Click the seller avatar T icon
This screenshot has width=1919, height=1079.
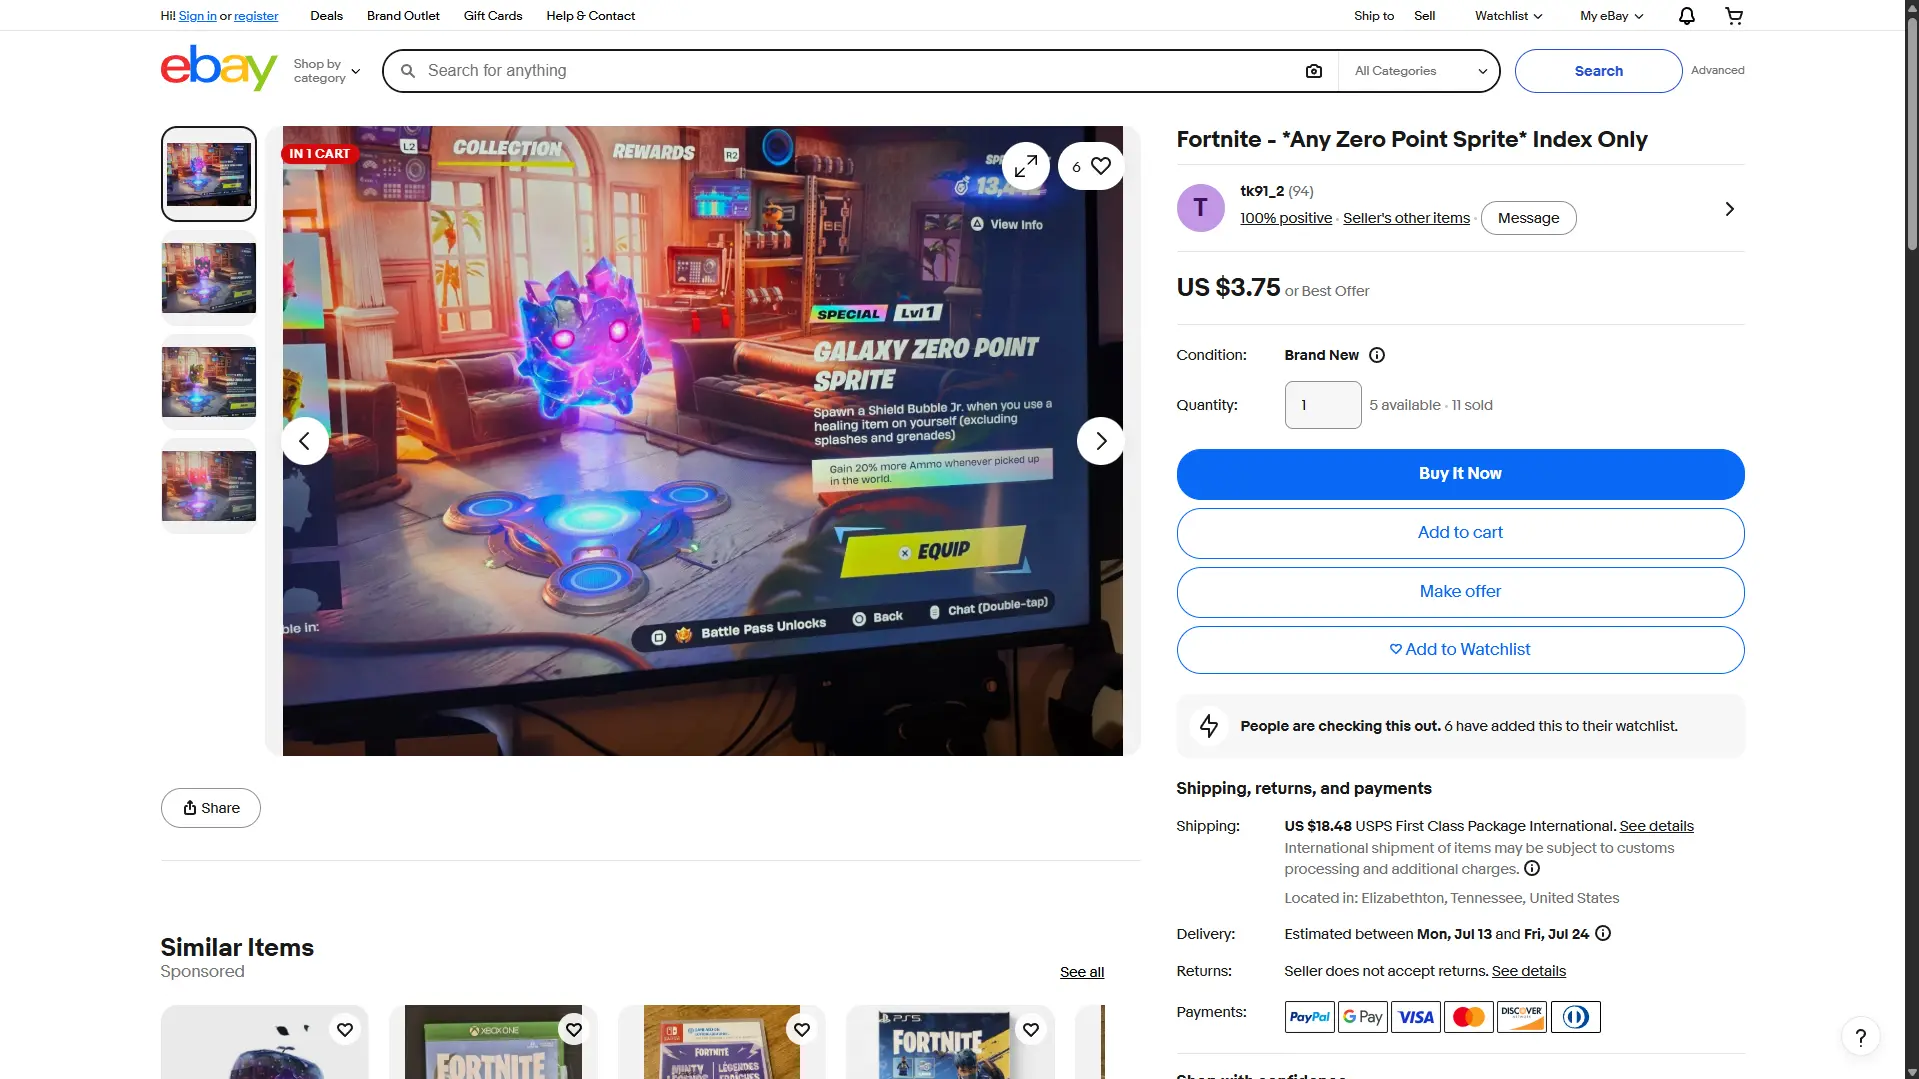point(1201,208)
